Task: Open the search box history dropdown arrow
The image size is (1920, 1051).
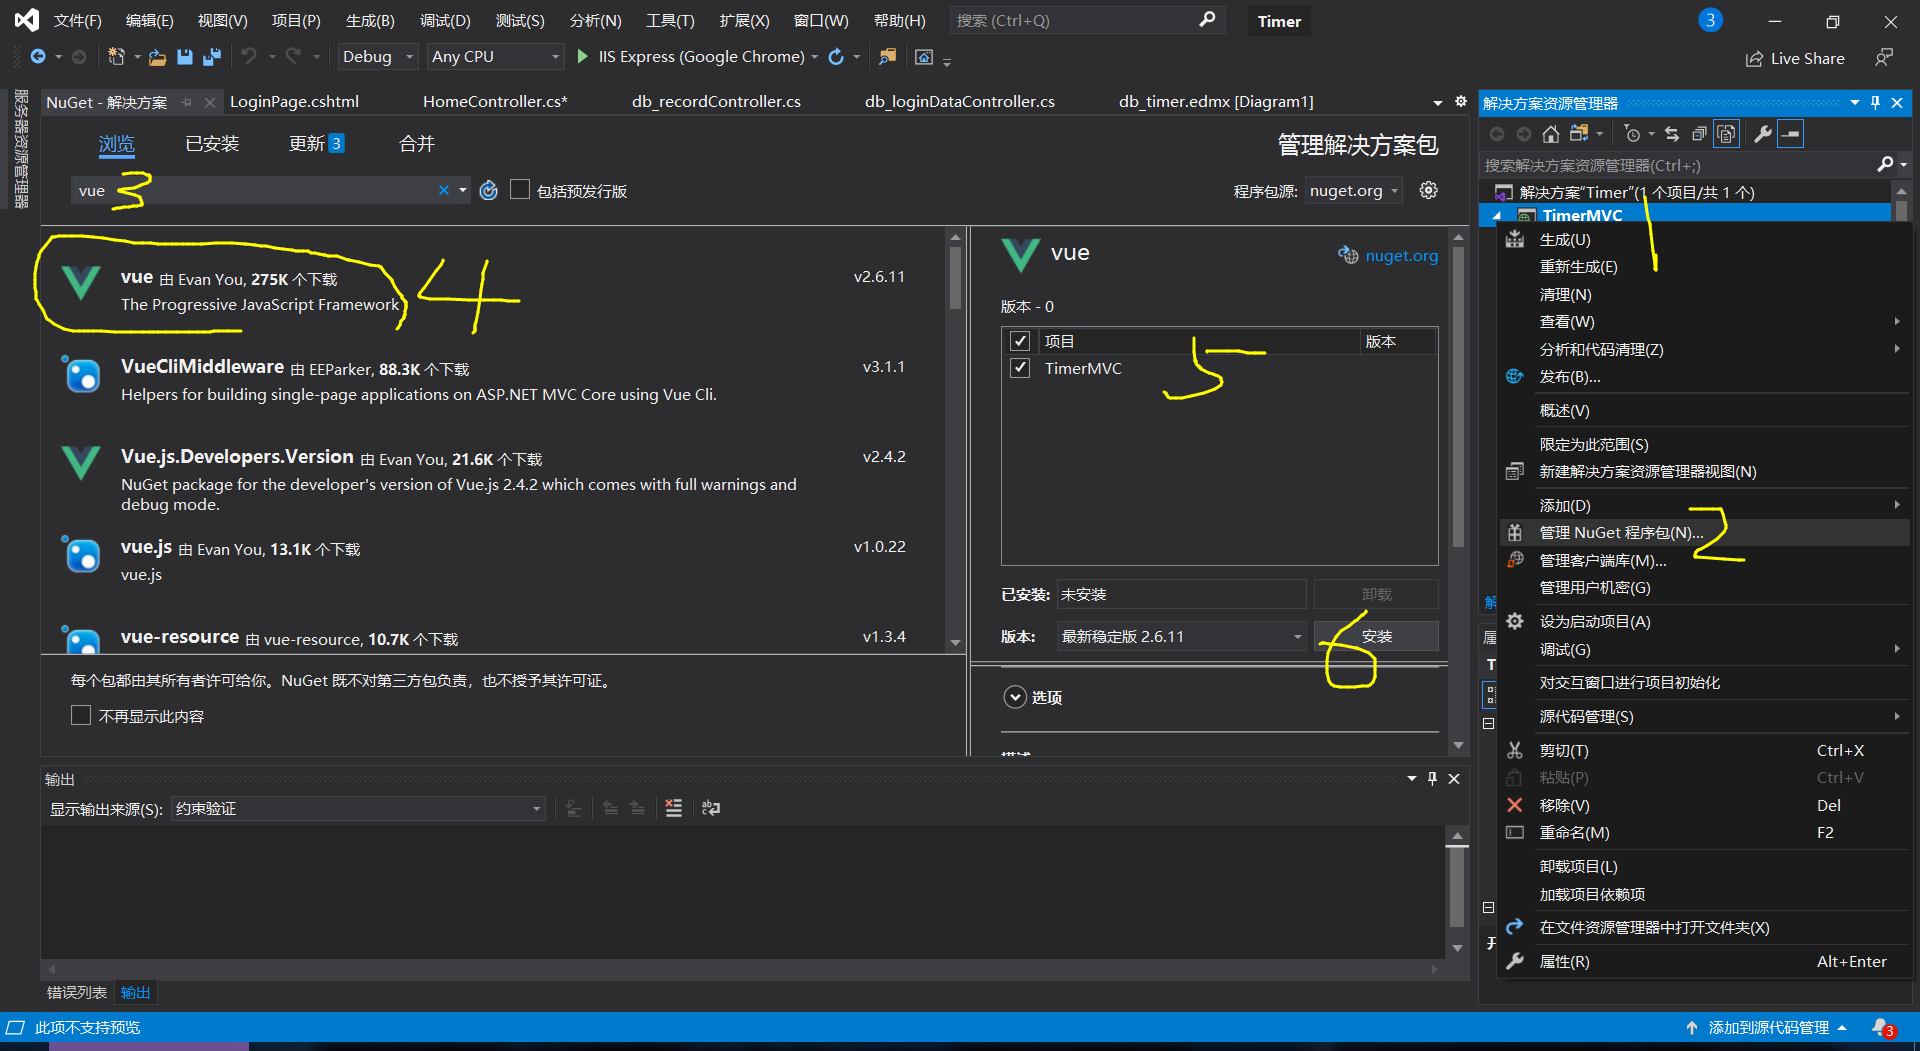Action: tap(463, 190)
